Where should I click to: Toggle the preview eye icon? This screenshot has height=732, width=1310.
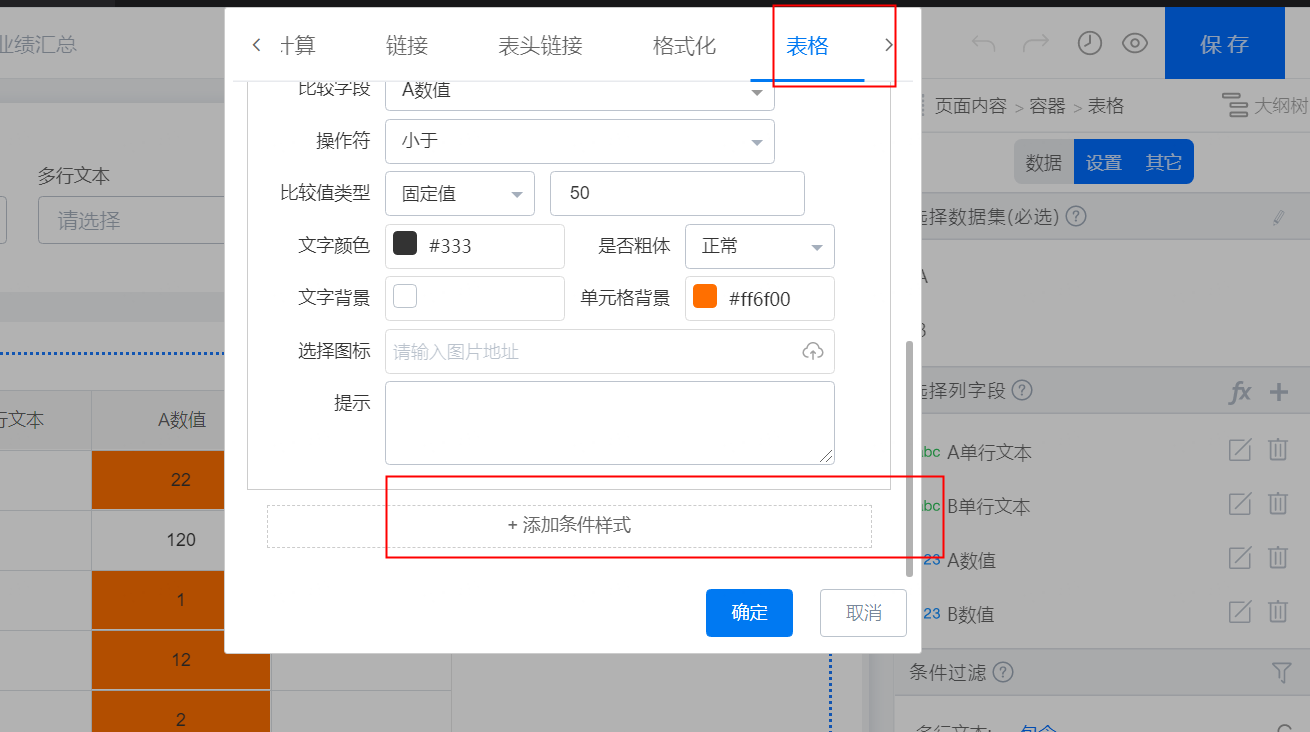pyautogui.click(x=1134, y=43)
